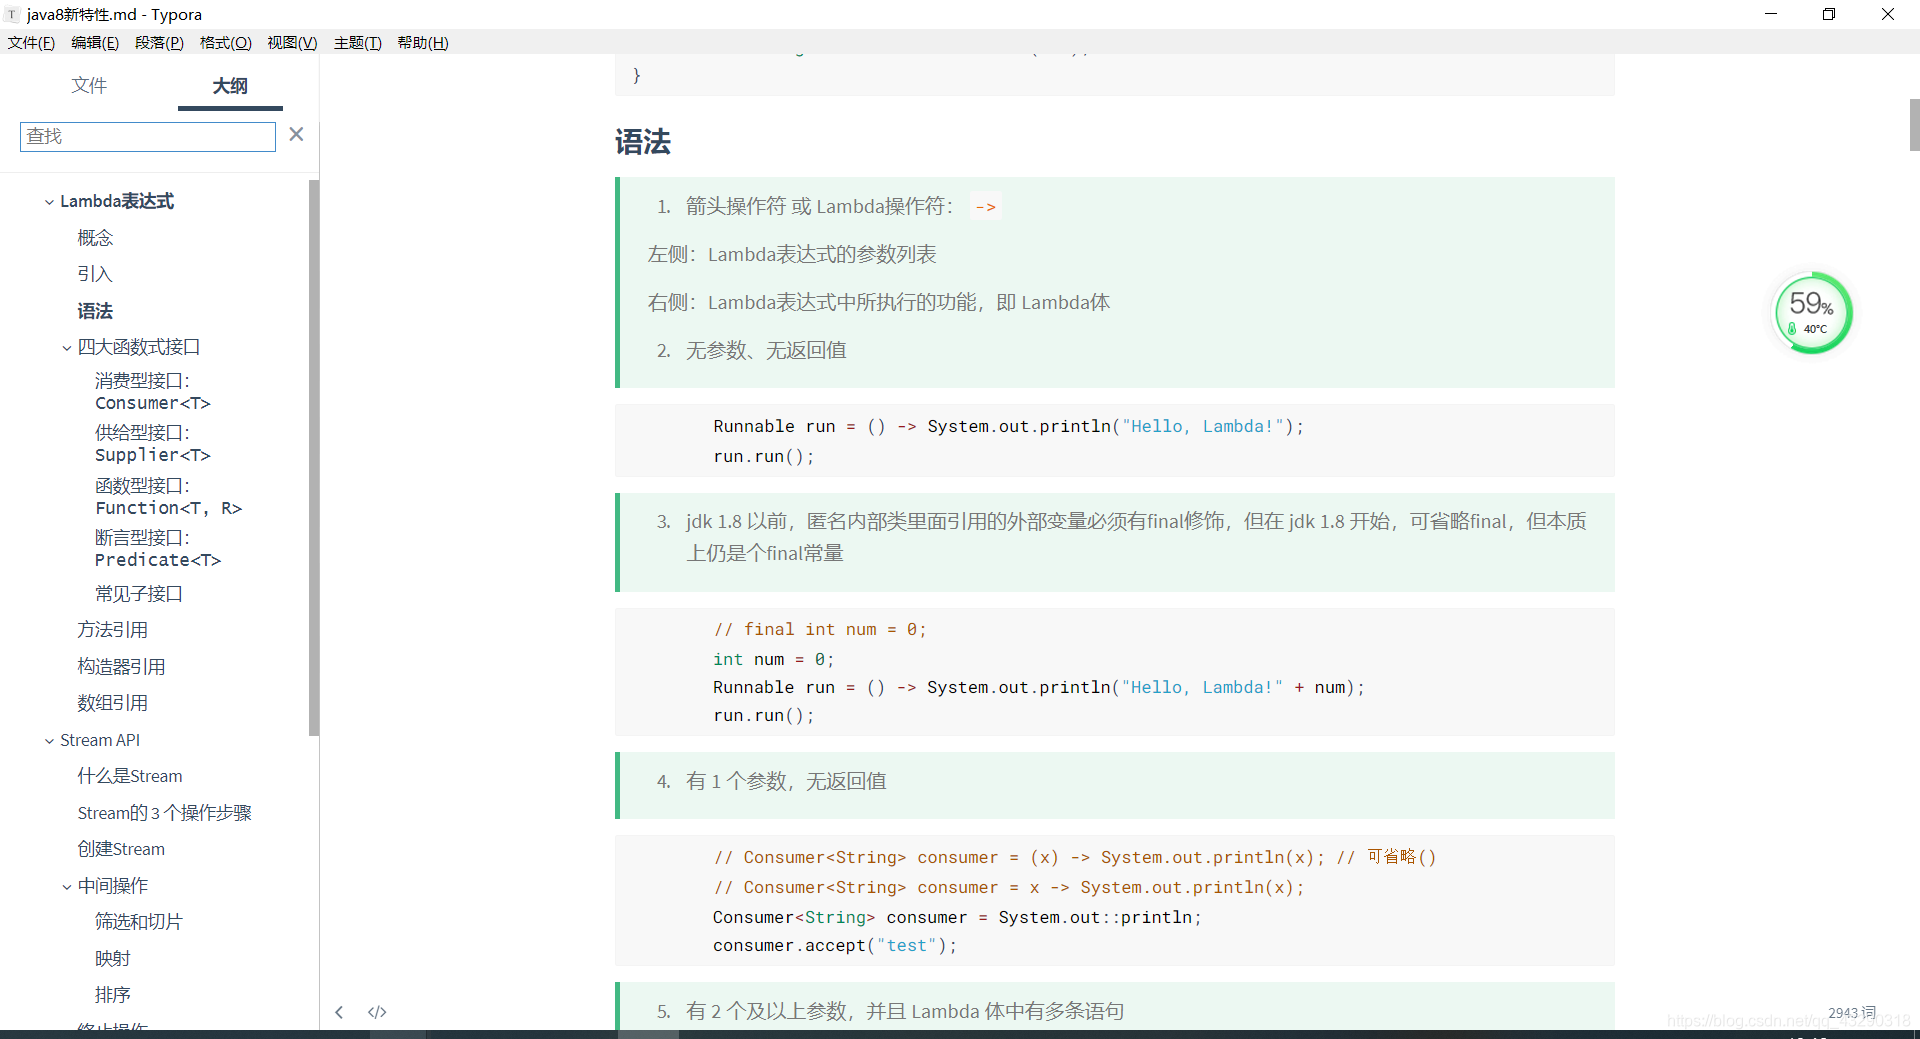Toggle source code mode icon
The image size is (1920, 1039).
click(377, 1012)
